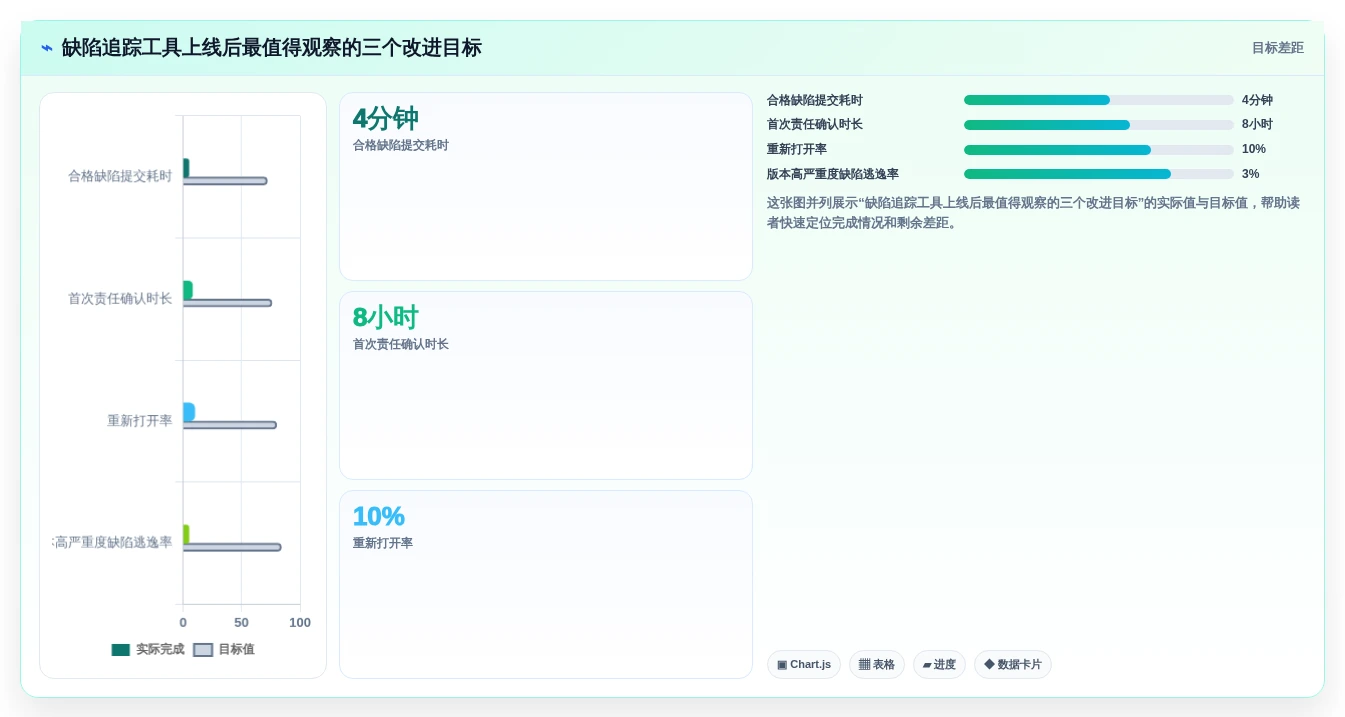The width and height of the screenshot is (1345, 717).
Task: Click the 10% value in the progress list
Action: tap(1254, 149)
